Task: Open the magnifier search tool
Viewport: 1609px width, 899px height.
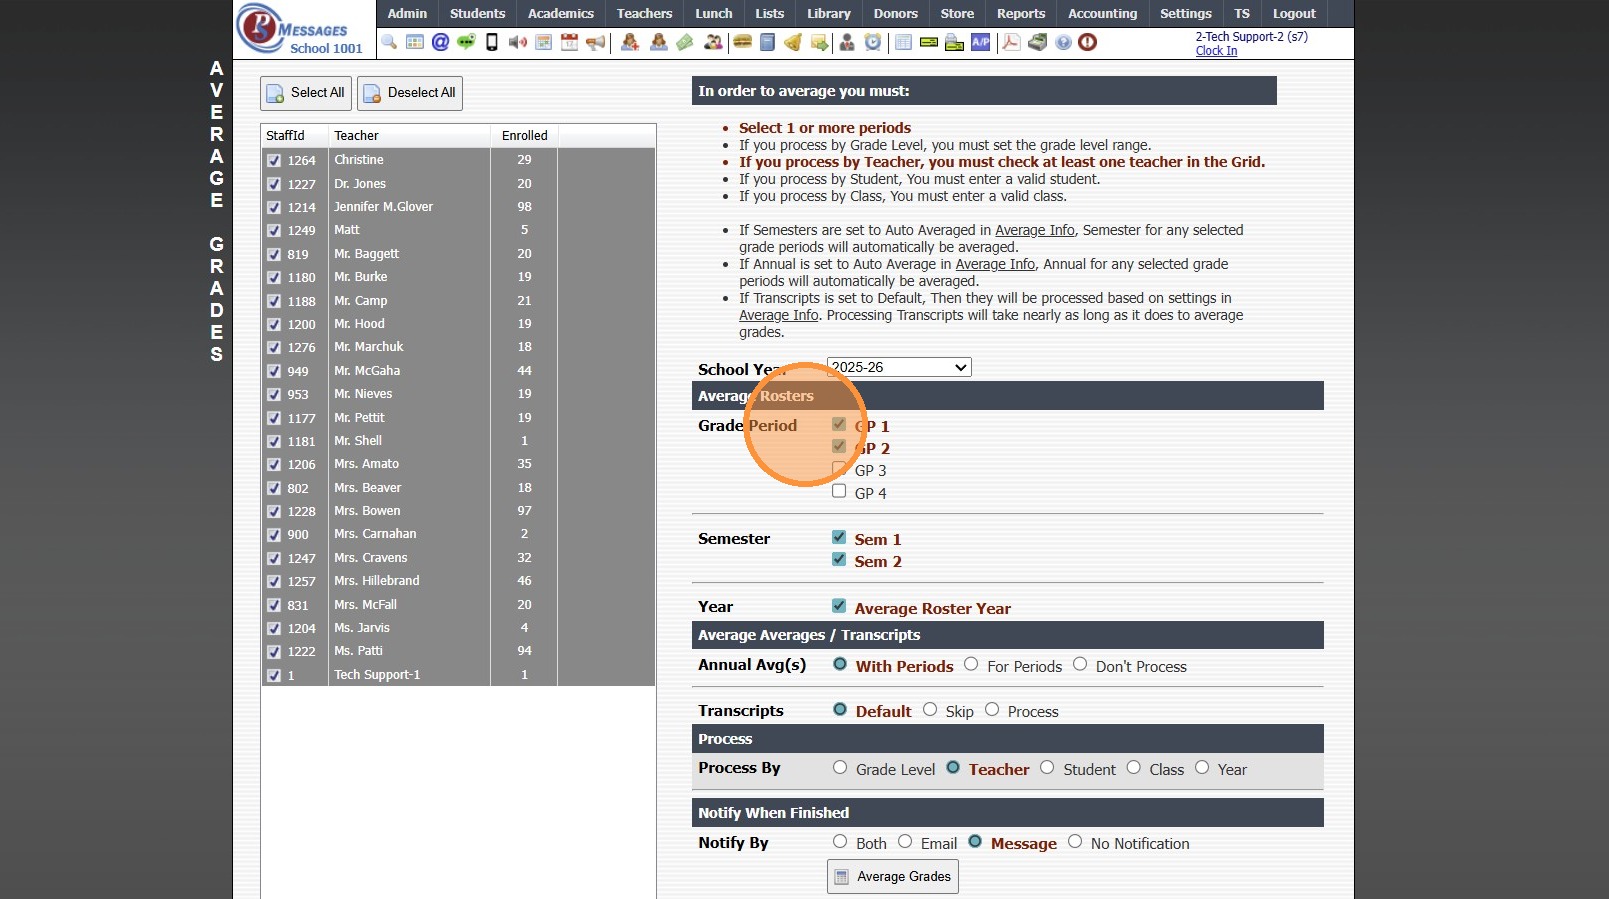Action: click(389, 42)
